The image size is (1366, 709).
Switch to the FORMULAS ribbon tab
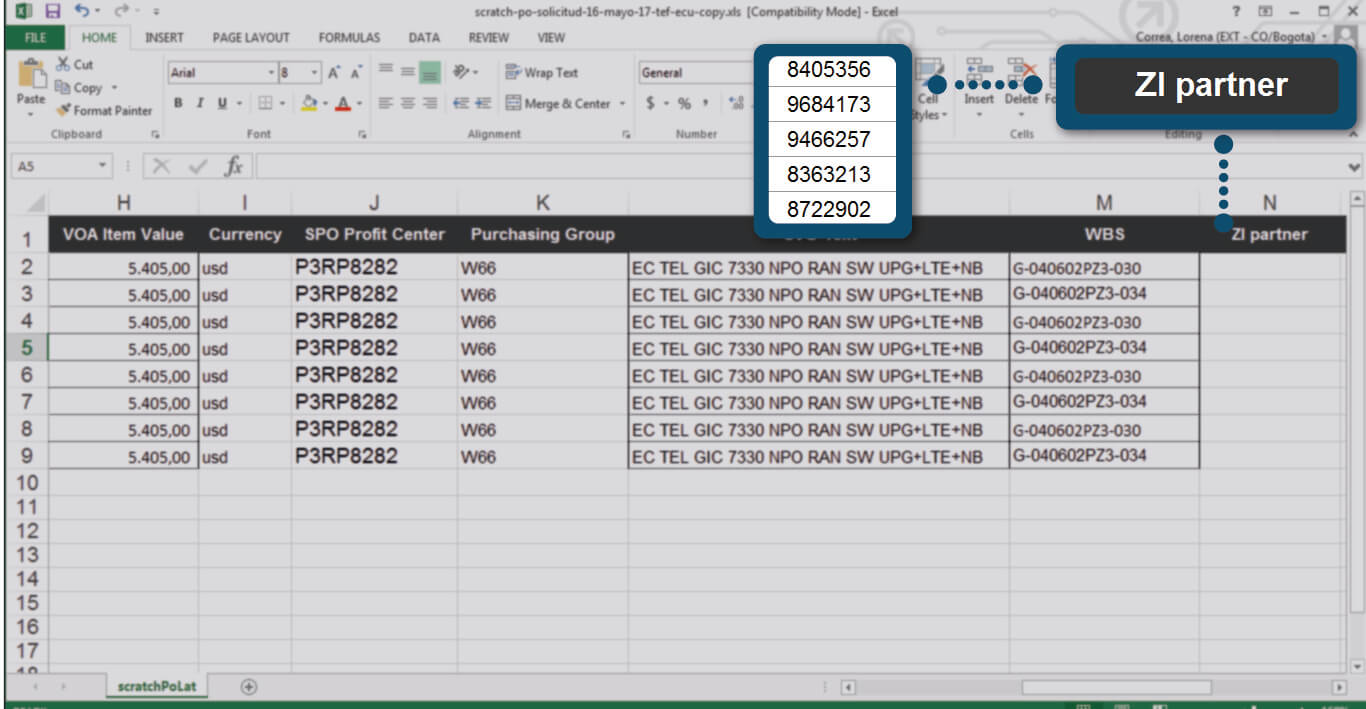click(349, 38)
